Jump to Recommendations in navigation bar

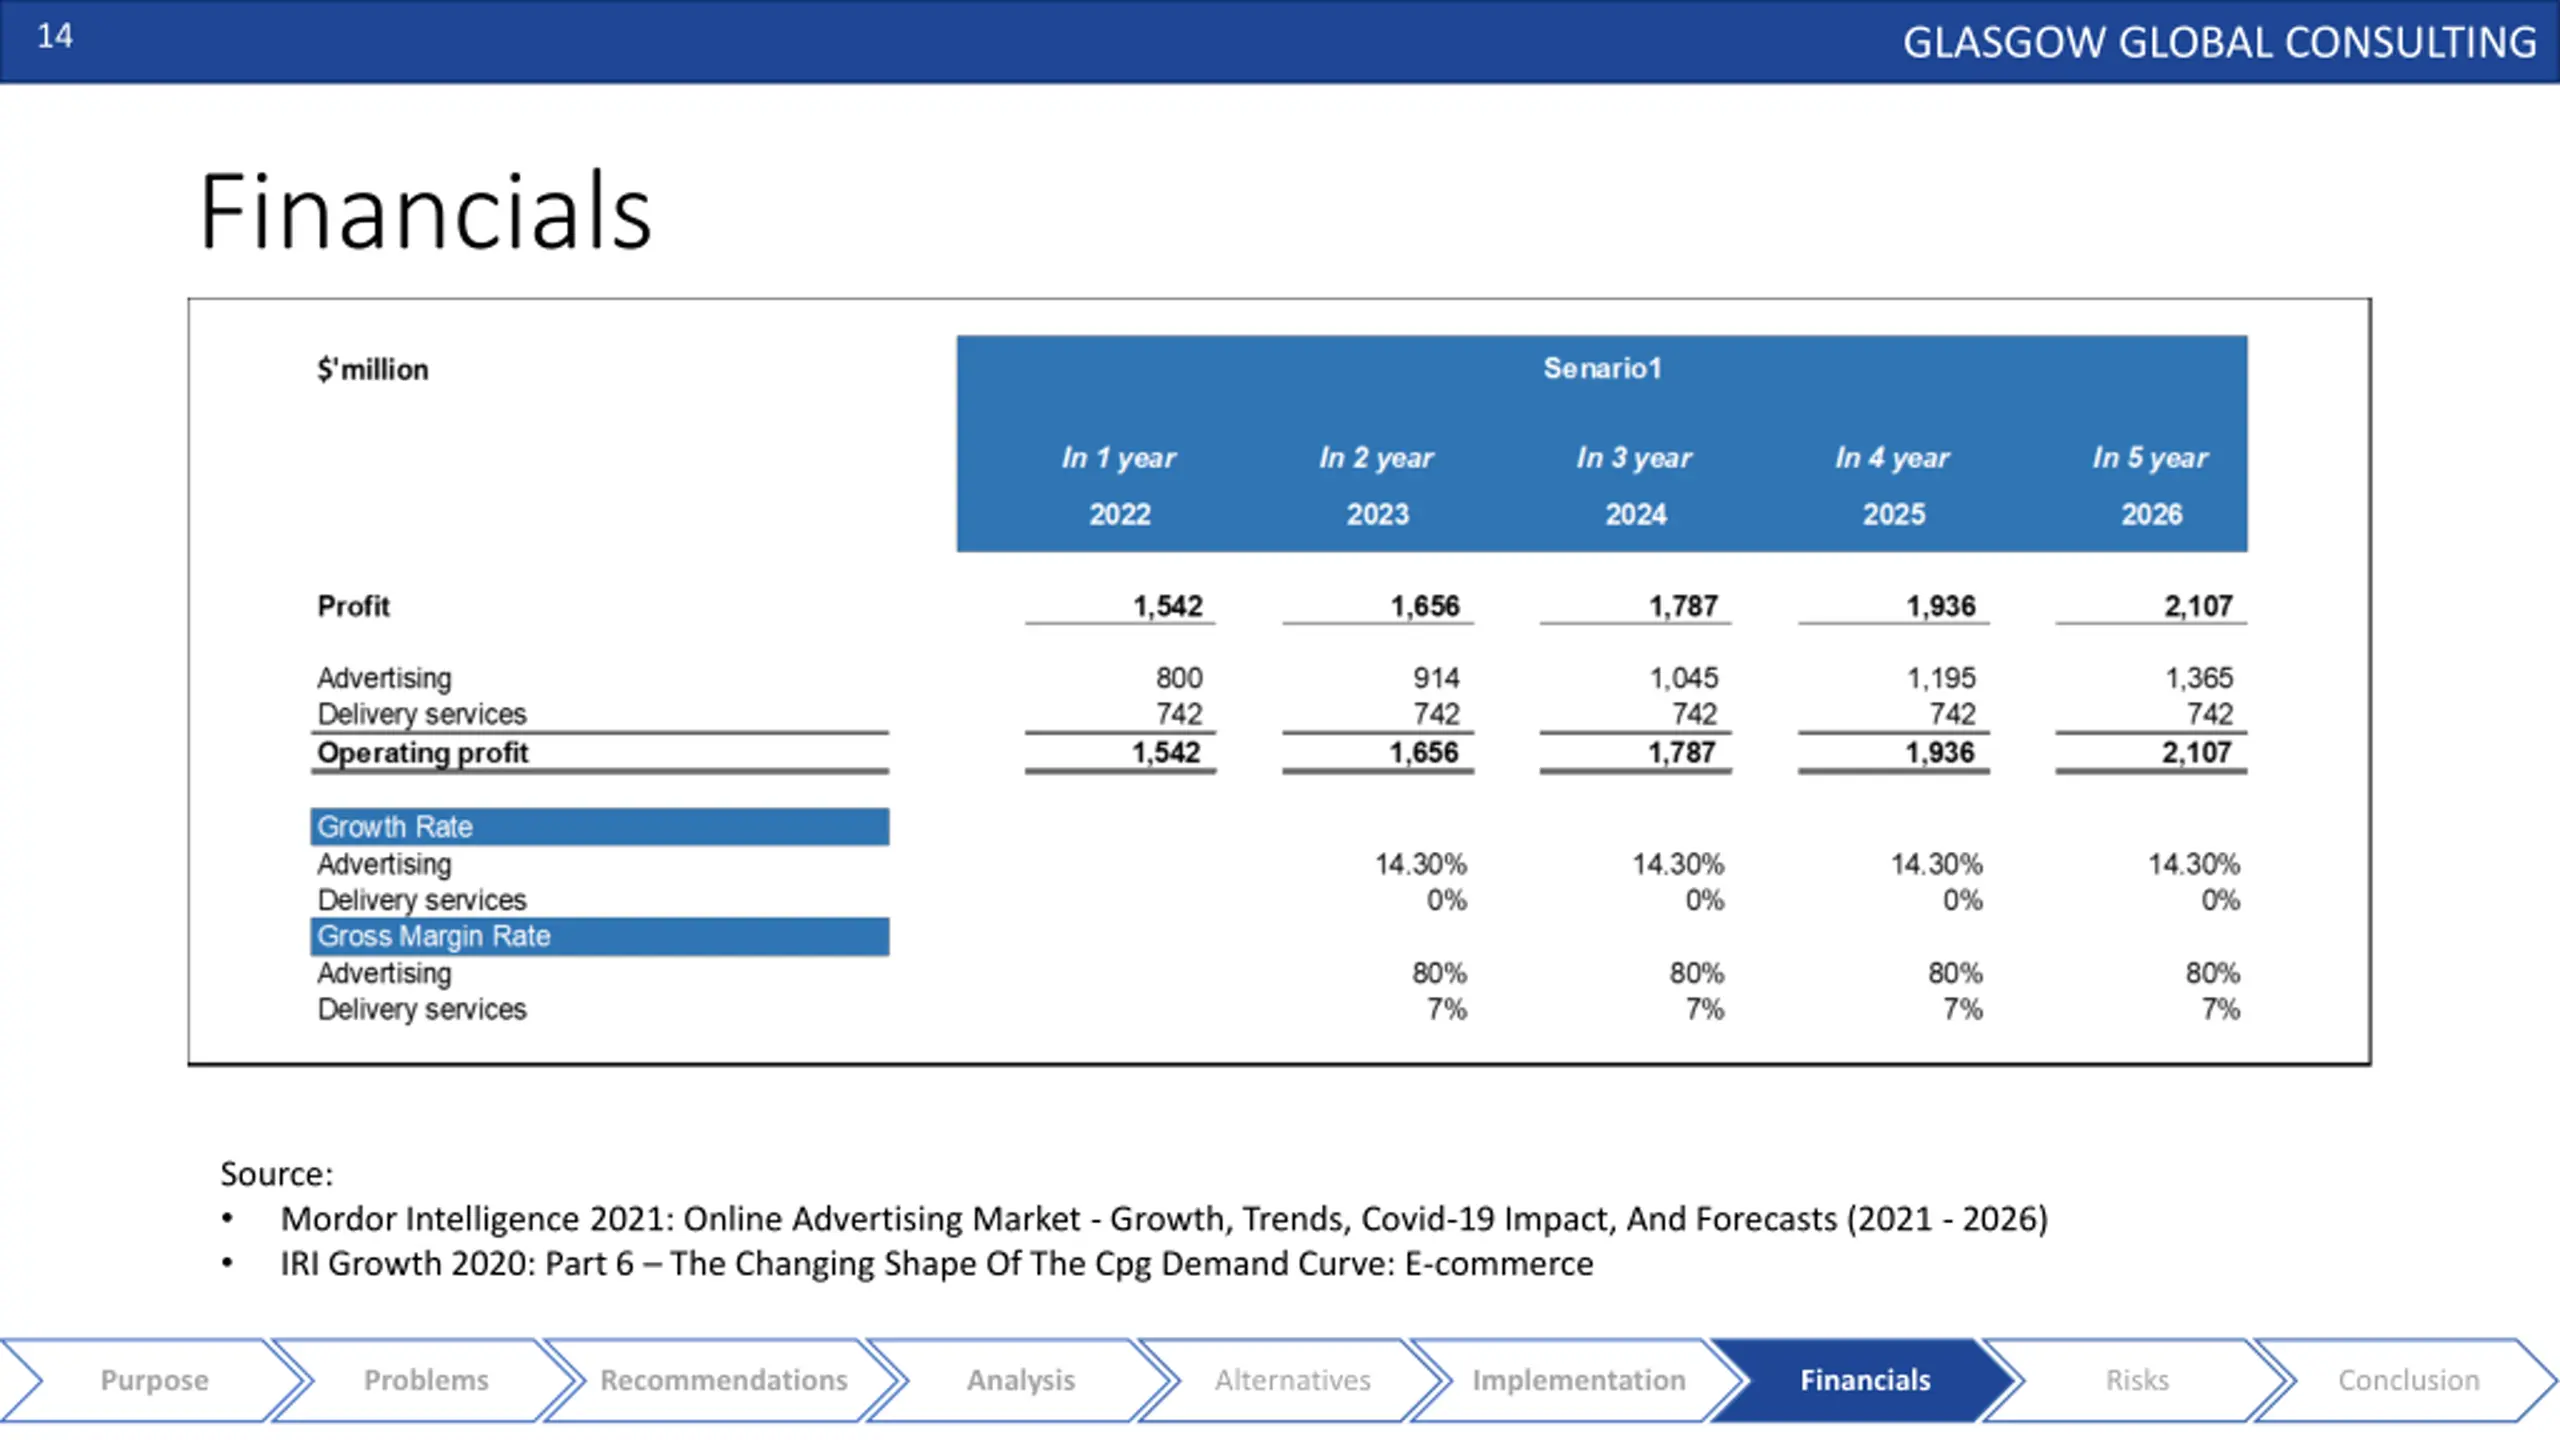point(723,1380)
